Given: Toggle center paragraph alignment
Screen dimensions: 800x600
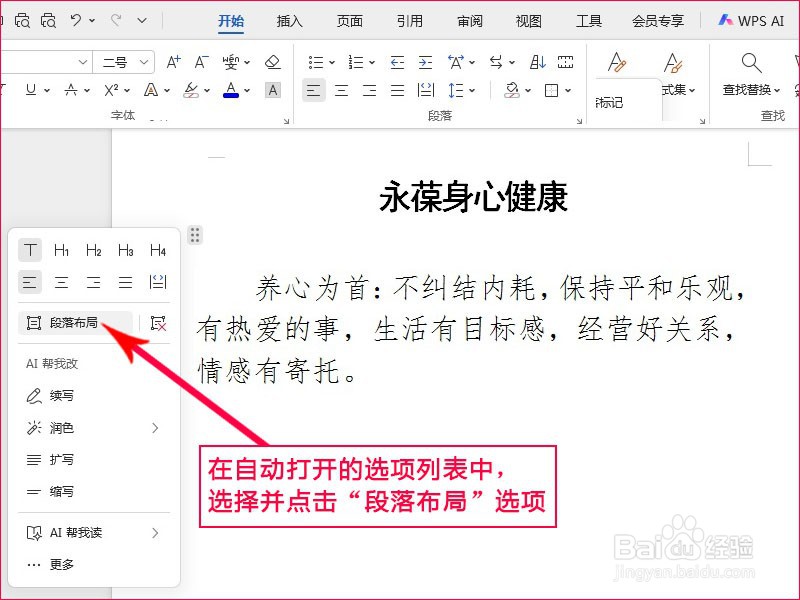Looking at the screenshot, I should (341, 90).
